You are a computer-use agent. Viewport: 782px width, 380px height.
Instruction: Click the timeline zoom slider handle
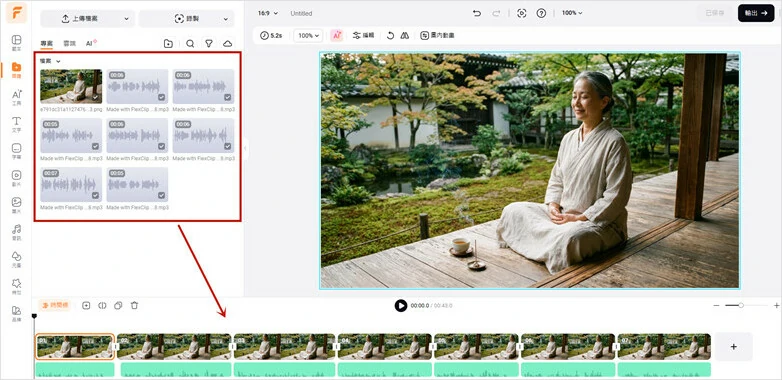741,305
